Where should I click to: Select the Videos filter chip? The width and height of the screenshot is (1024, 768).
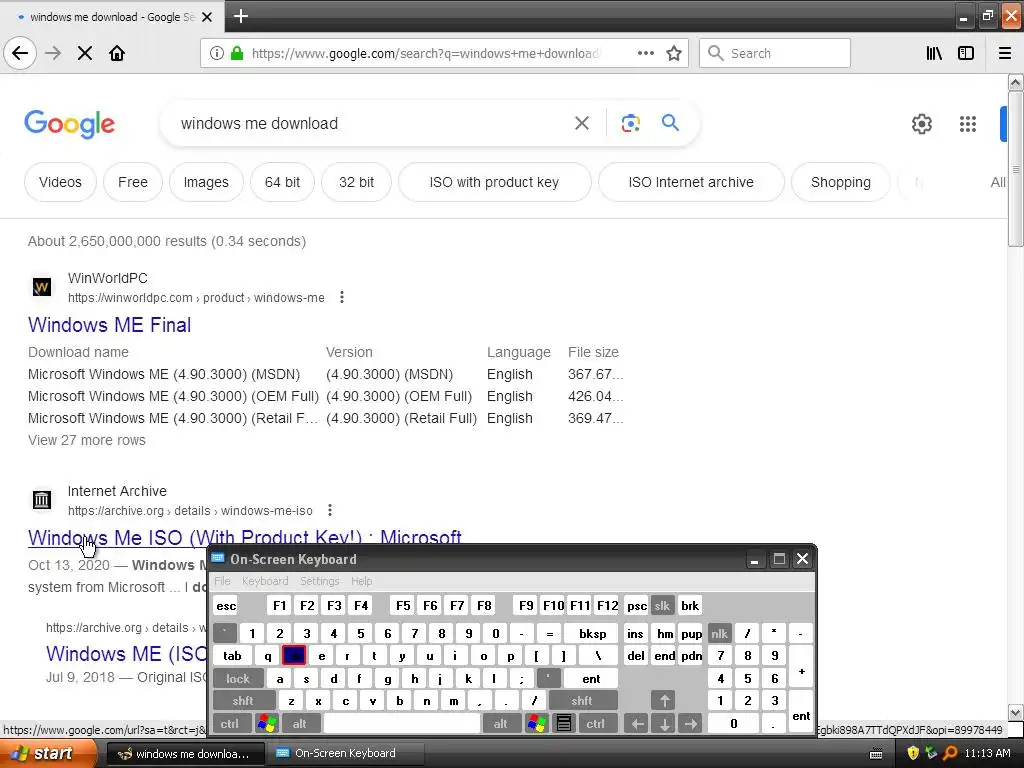[x=60, y=182]
